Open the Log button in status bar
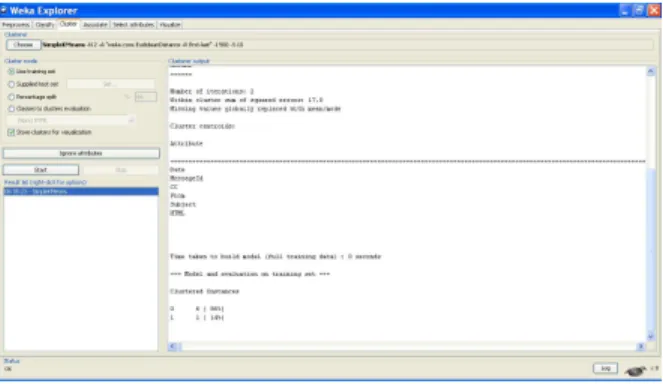This screenshot has width=663, height=384. click(x=605, y=368)
